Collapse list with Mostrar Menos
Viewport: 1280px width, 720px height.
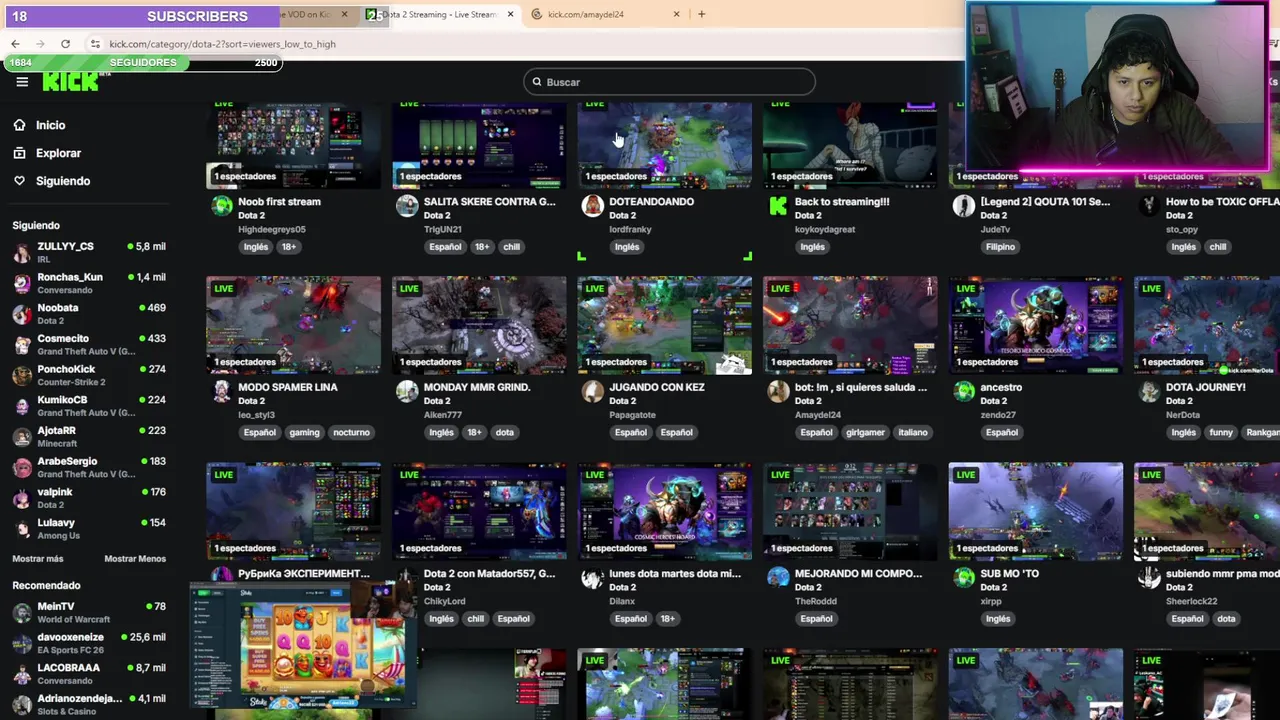pyautogui.click(x=135, y=559)
